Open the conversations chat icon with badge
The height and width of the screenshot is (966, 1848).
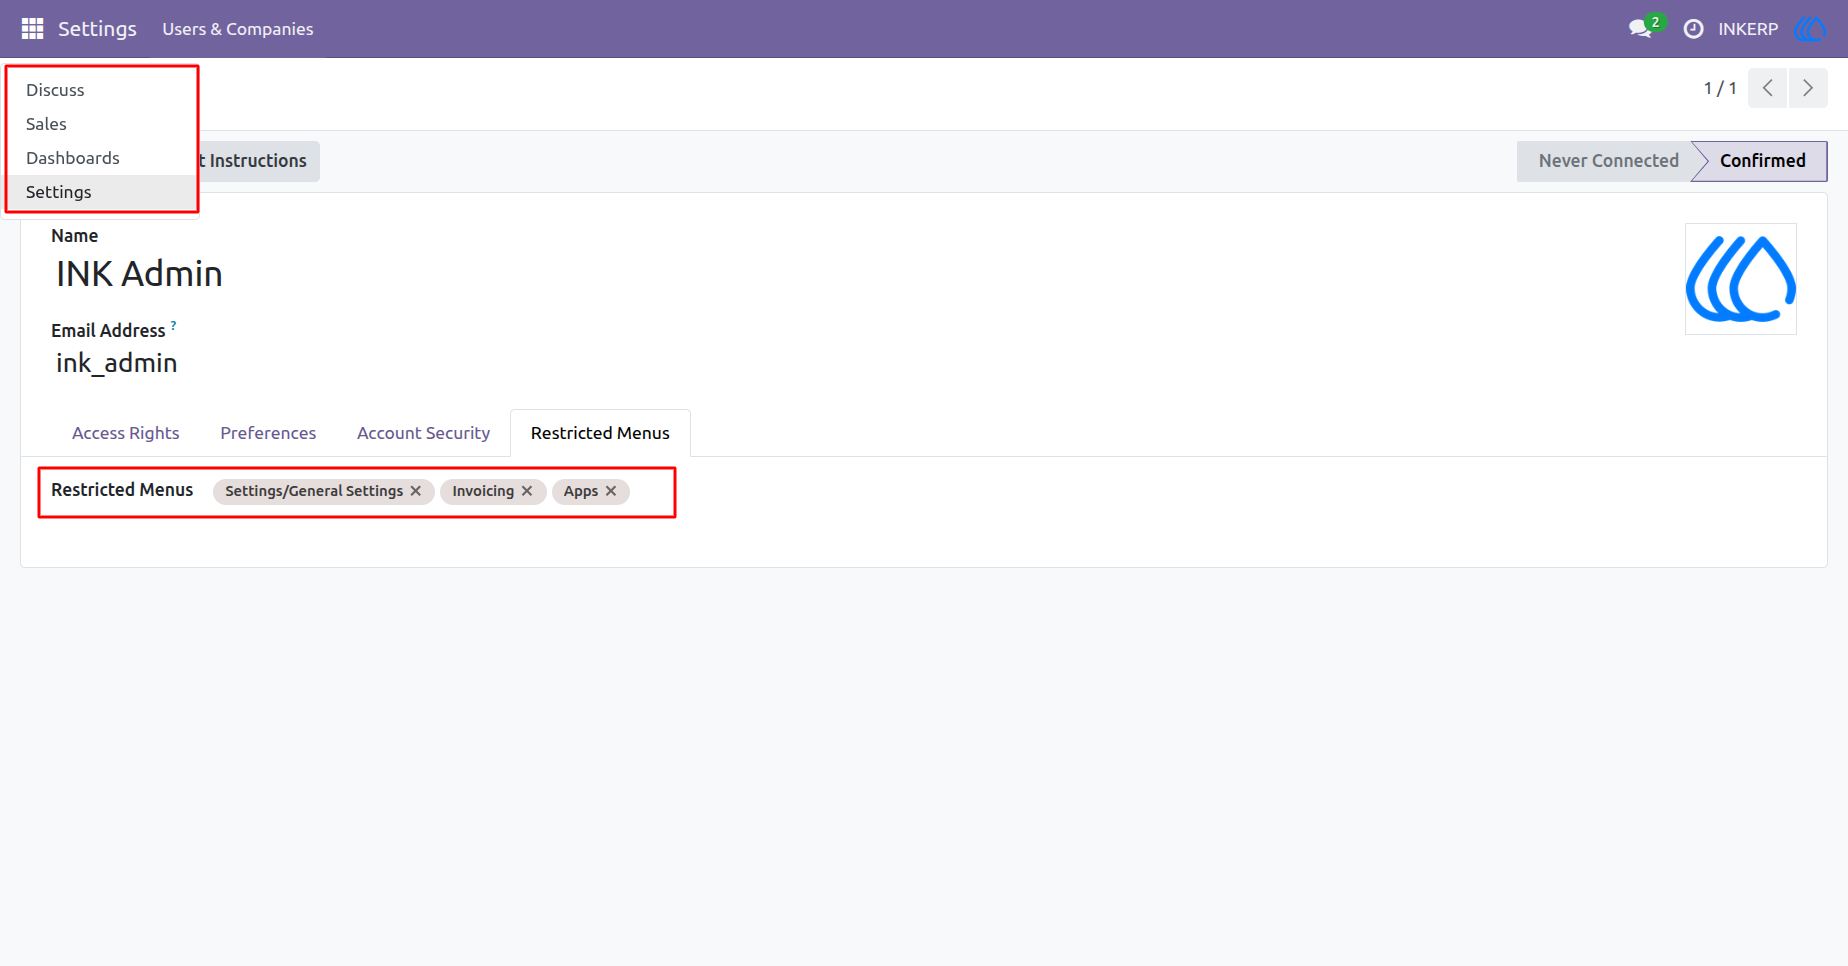(x=1643, y=28)
